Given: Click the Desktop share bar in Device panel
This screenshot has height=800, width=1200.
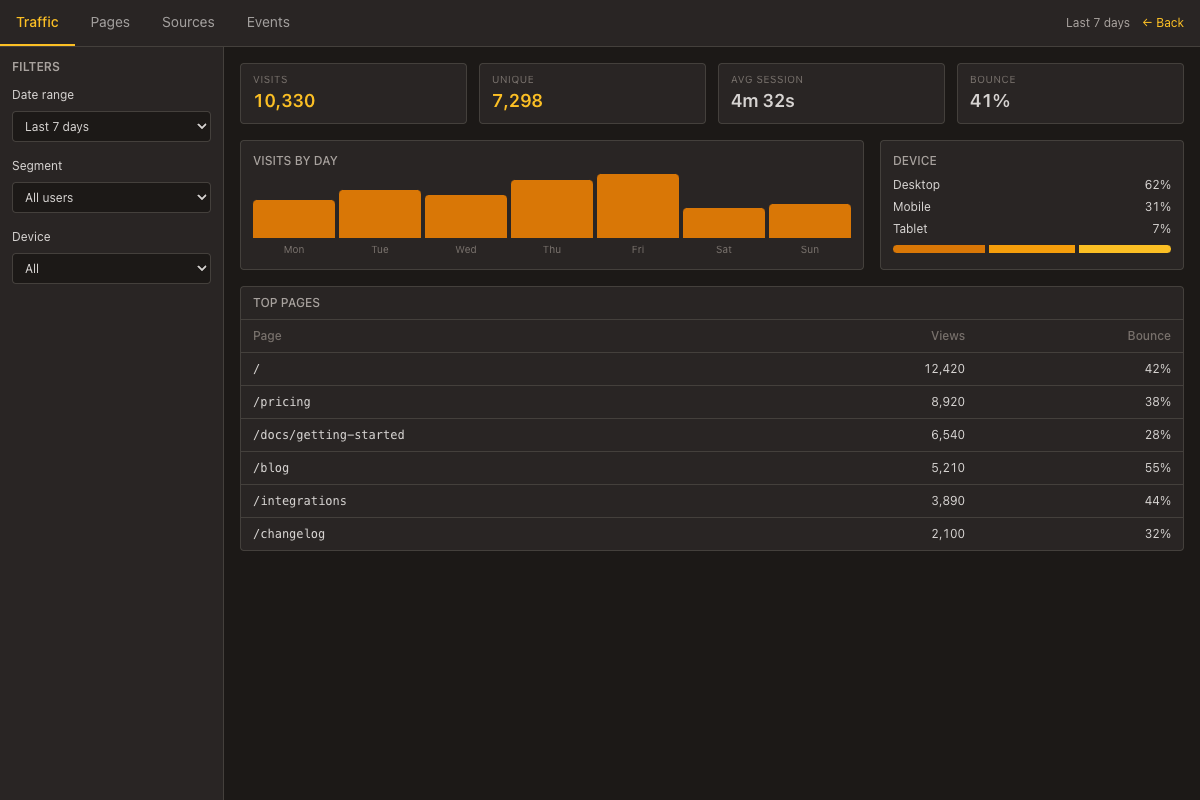Looking at the screenshot, I should (x=938, y=249).
